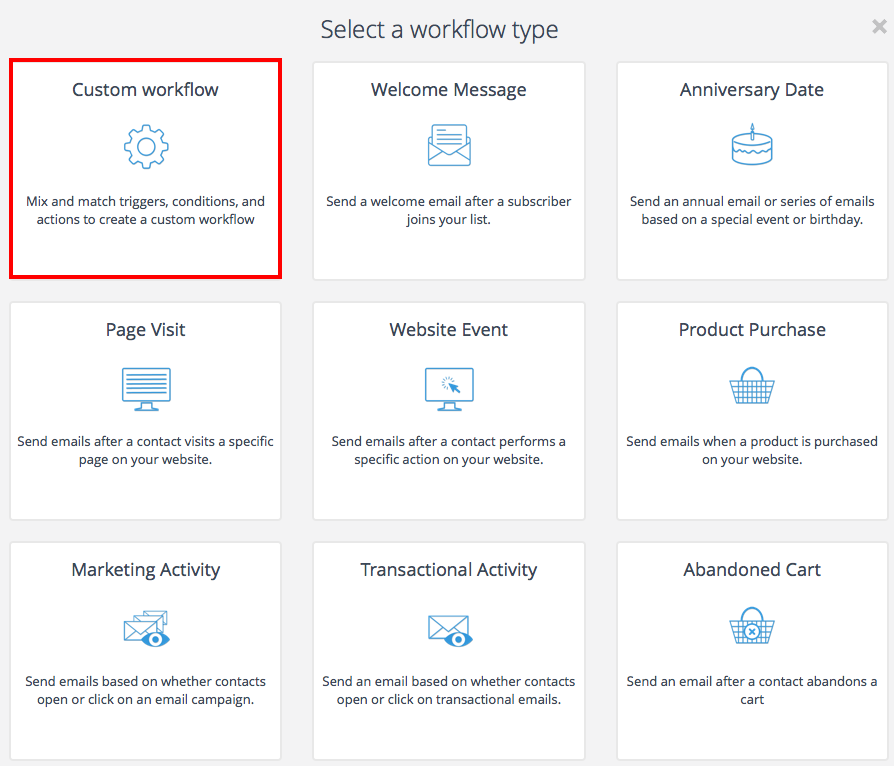Click the gear icon for Custom workflow
The image size is (894, 766).
coord(146,146)
